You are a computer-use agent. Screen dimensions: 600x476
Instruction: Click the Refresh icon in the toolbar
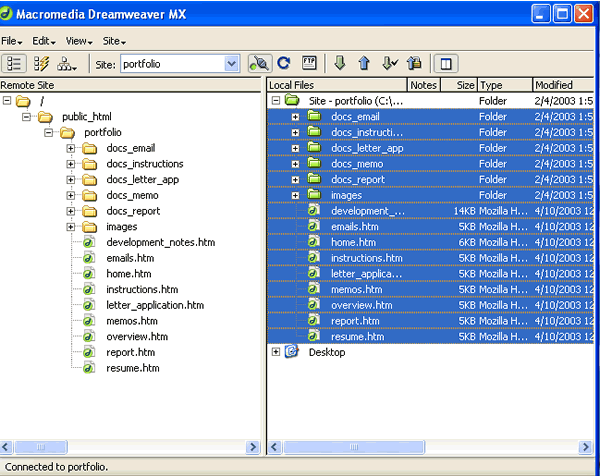click(x=283, y=63)
